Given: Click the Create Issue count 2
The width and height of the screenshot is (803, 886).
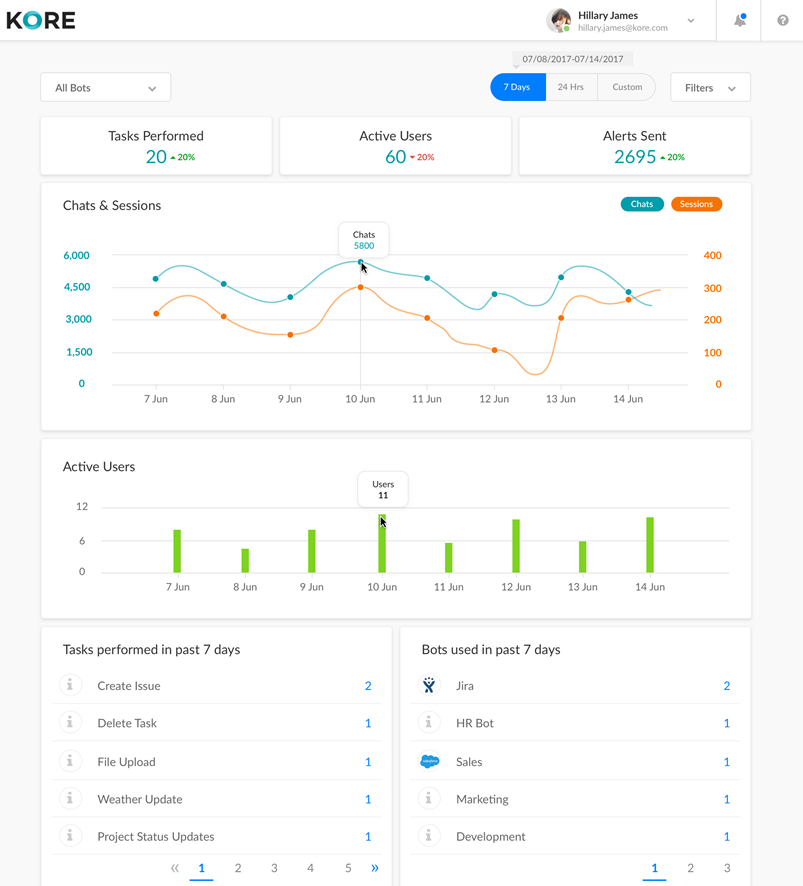Looking at the screenshot, I should pyautogui.click(x=368, y=685).
